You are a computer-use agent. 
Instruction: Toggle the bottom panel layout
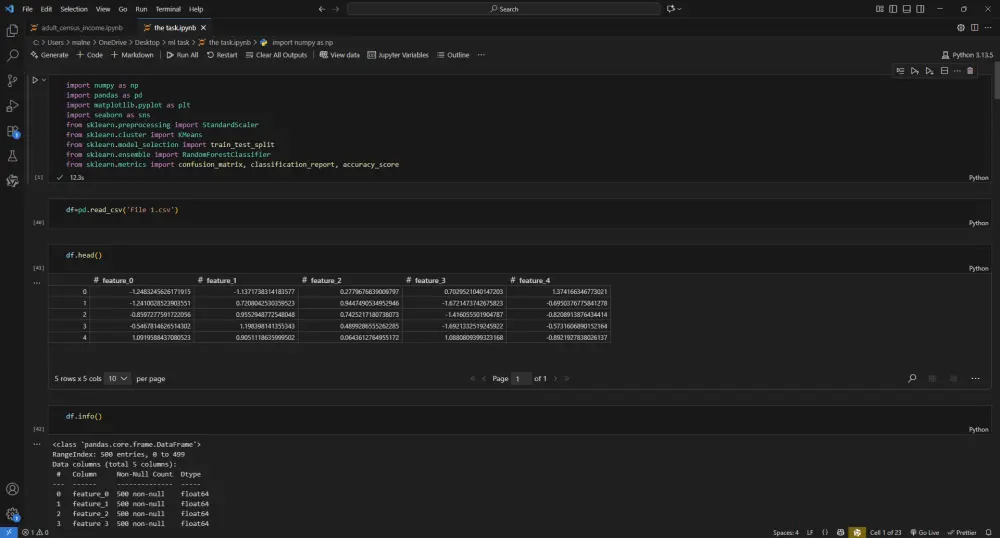click(906, 9)
